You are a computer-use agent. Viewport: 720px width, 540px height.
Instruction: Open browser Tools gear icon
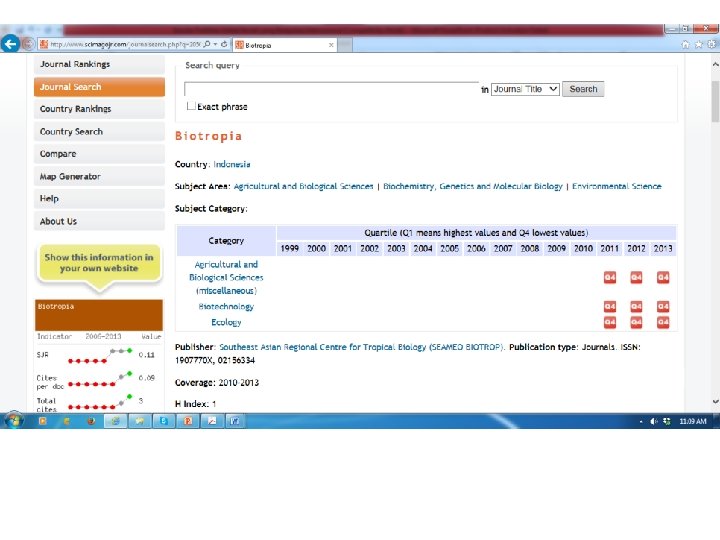(x=711, y=44)
